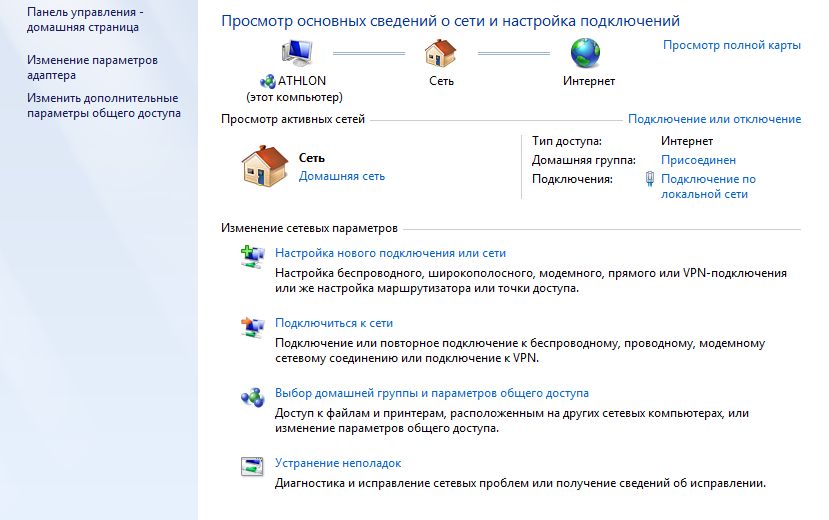Click the Подключения label
The width and height of the screenshot is (829, 520).
[572, 179]
